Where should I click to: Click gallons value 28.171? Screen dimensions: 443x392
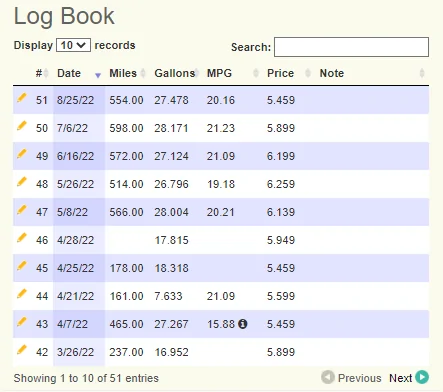pyautogui.click(x=171, y=128)
